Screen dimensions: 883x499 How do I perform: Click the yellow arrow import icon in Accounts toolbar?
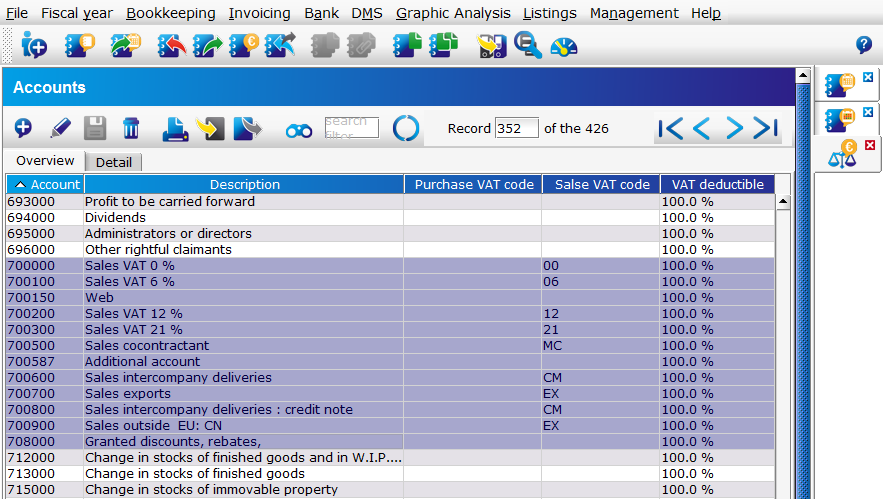pyautogui.click(x=211, y=128)
